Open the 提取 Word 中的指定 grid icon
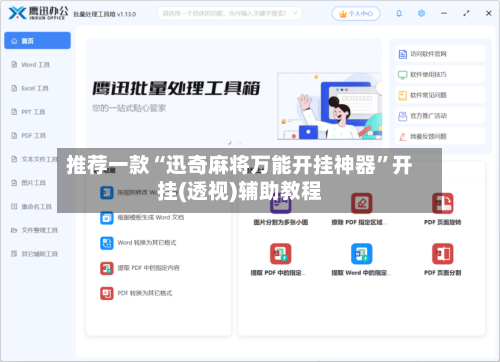 pyautogui.click(x=361, y=254)
